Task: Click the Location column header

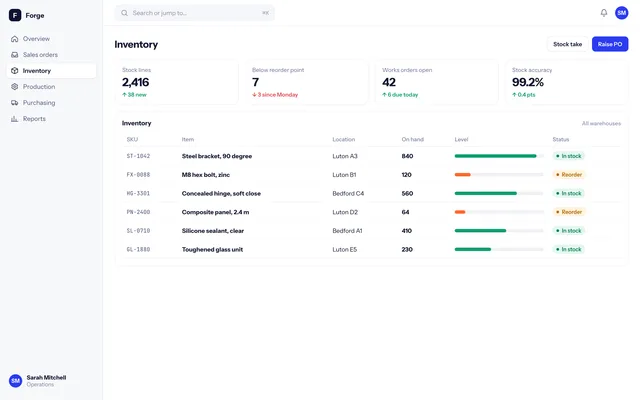Action: (344, 140)
